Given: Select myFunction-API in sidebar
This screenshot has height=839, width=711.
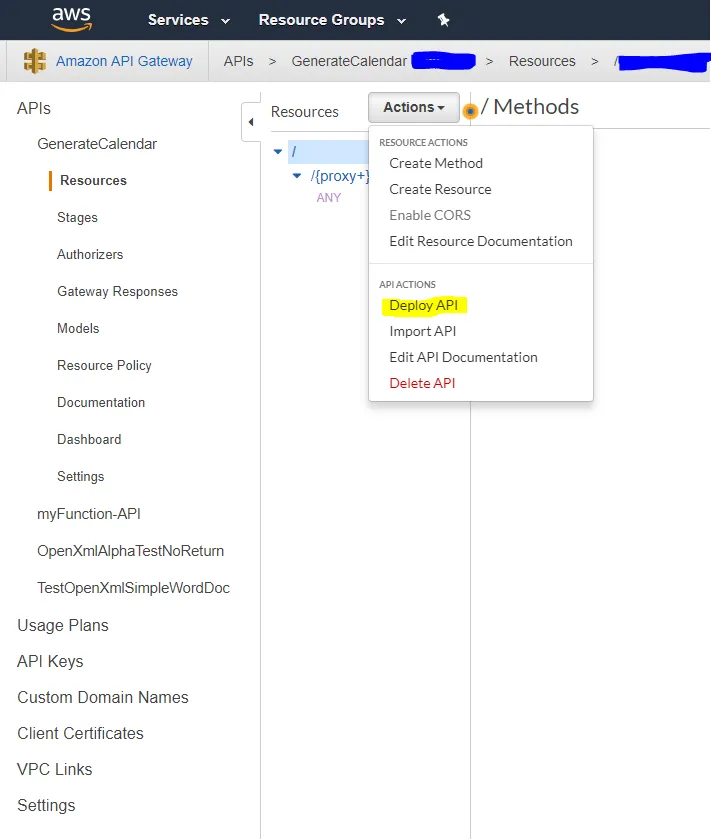Looking at the screenshot, I should coord(89,514).
